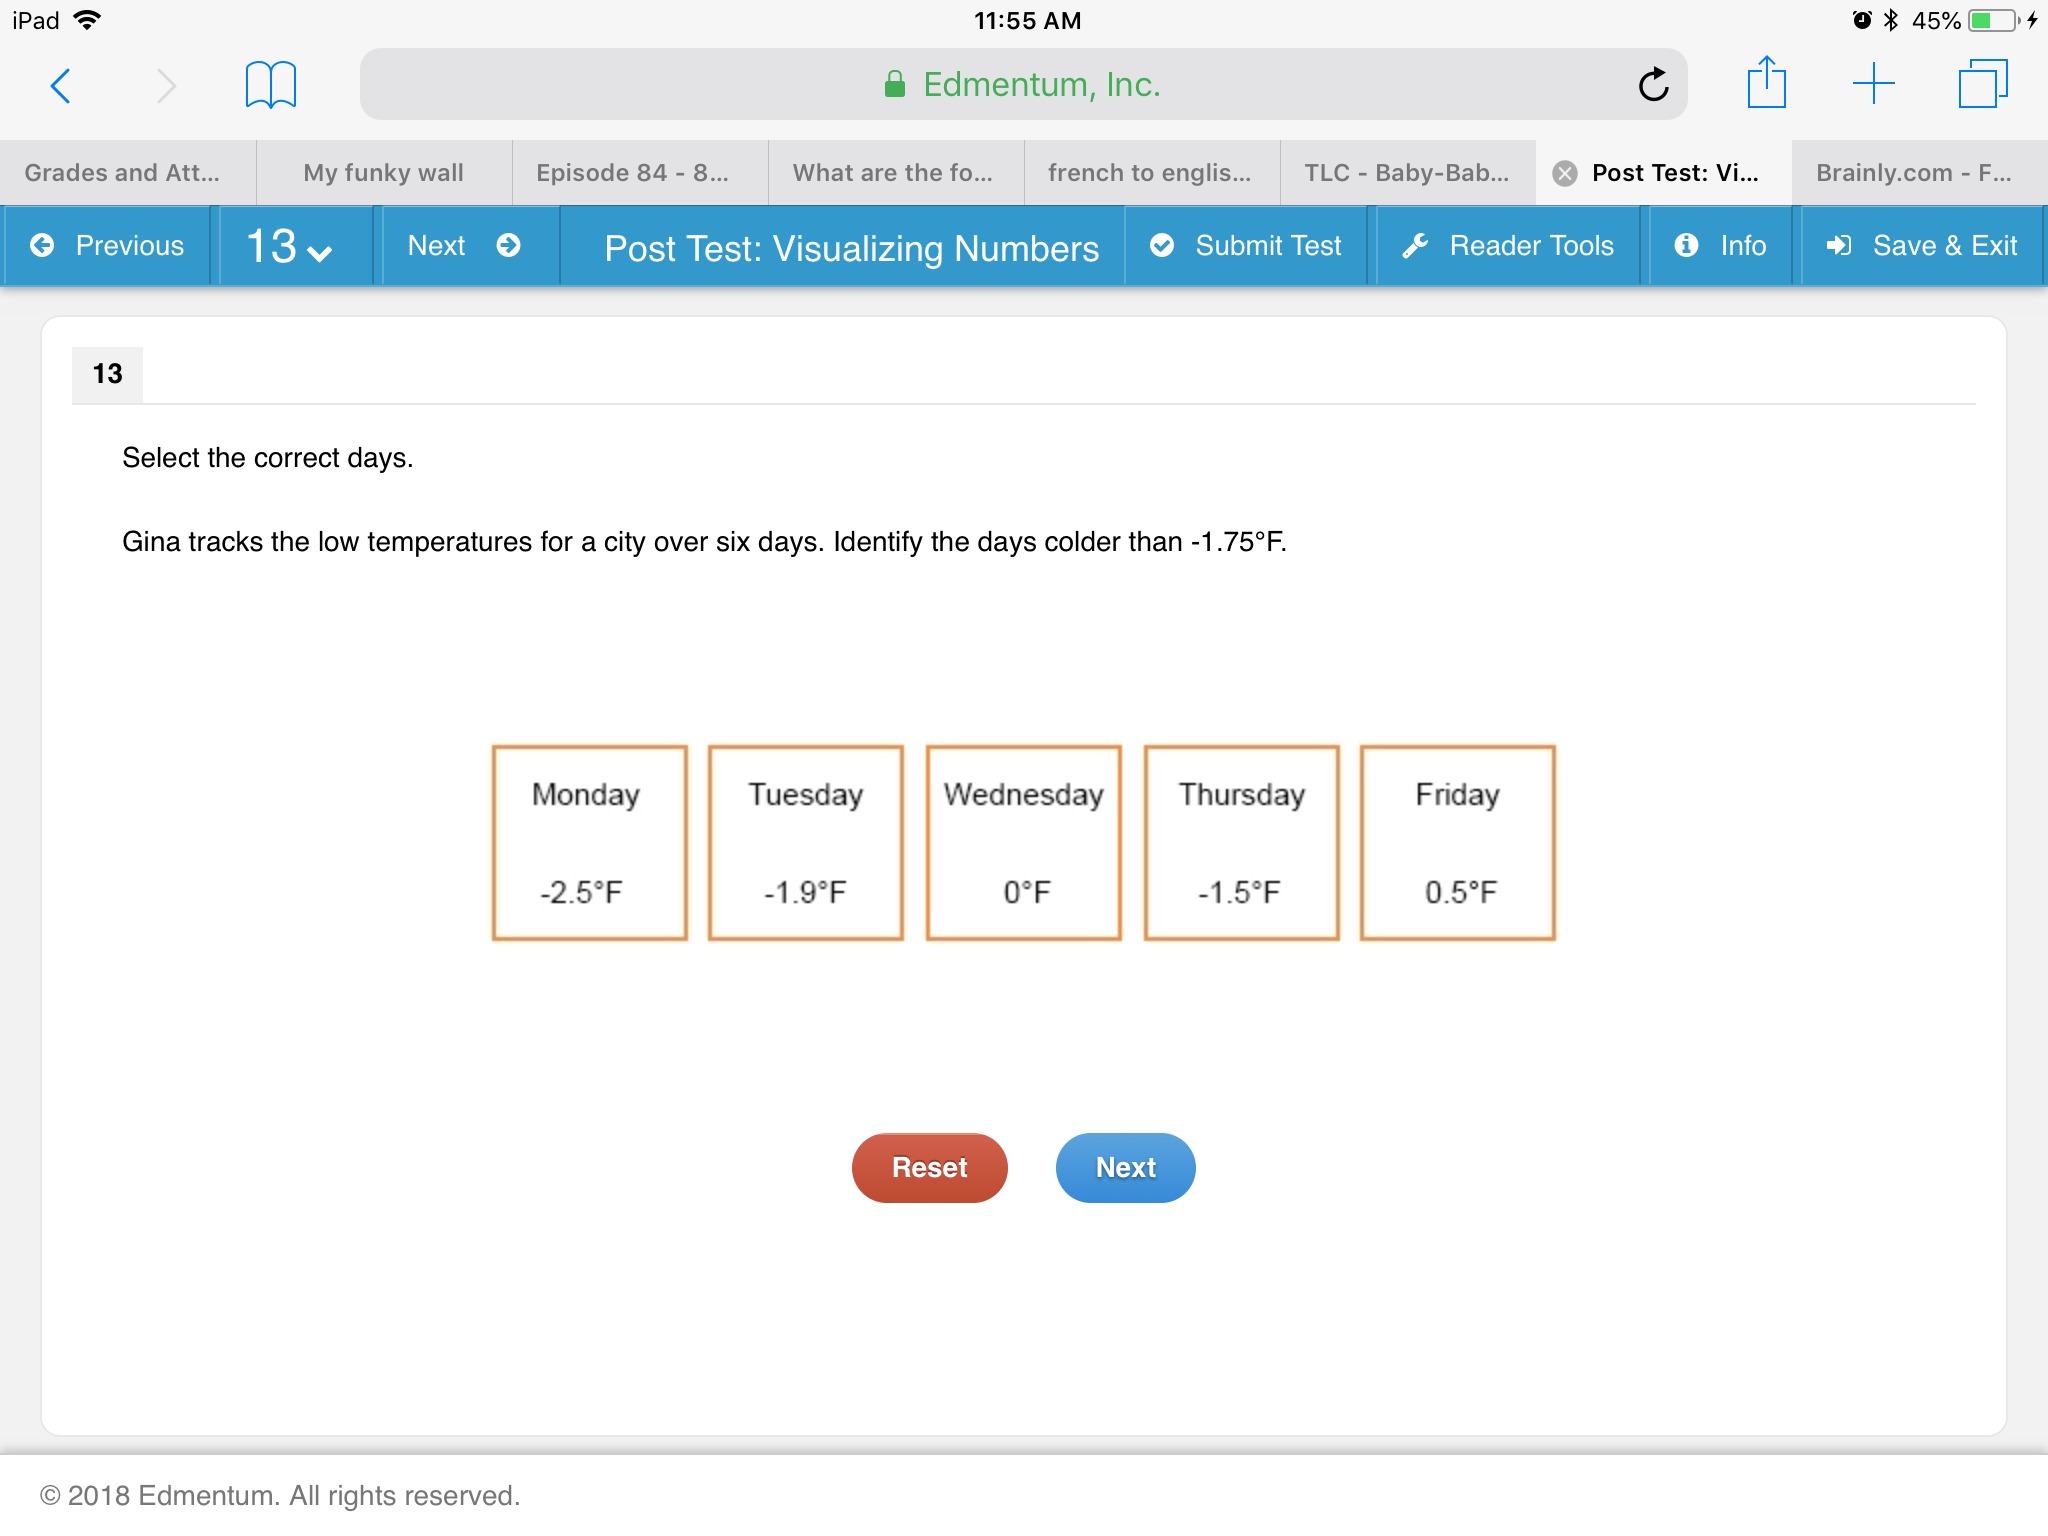This screenshot has width=2048, height=1536.
Task: Click Next in the blue toolbar
Action: click(x=464, y=246)
